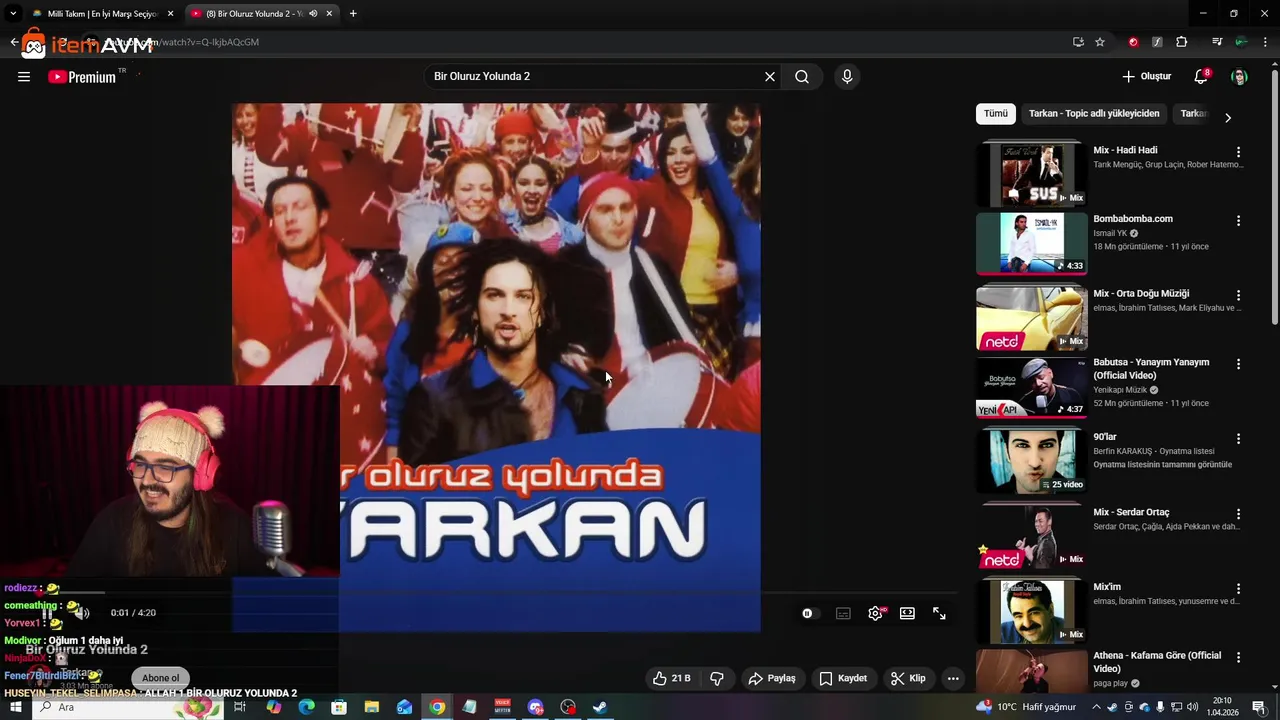Run search with the magnifier button
Screen dimensions: 1280x720
pos(802,77)
